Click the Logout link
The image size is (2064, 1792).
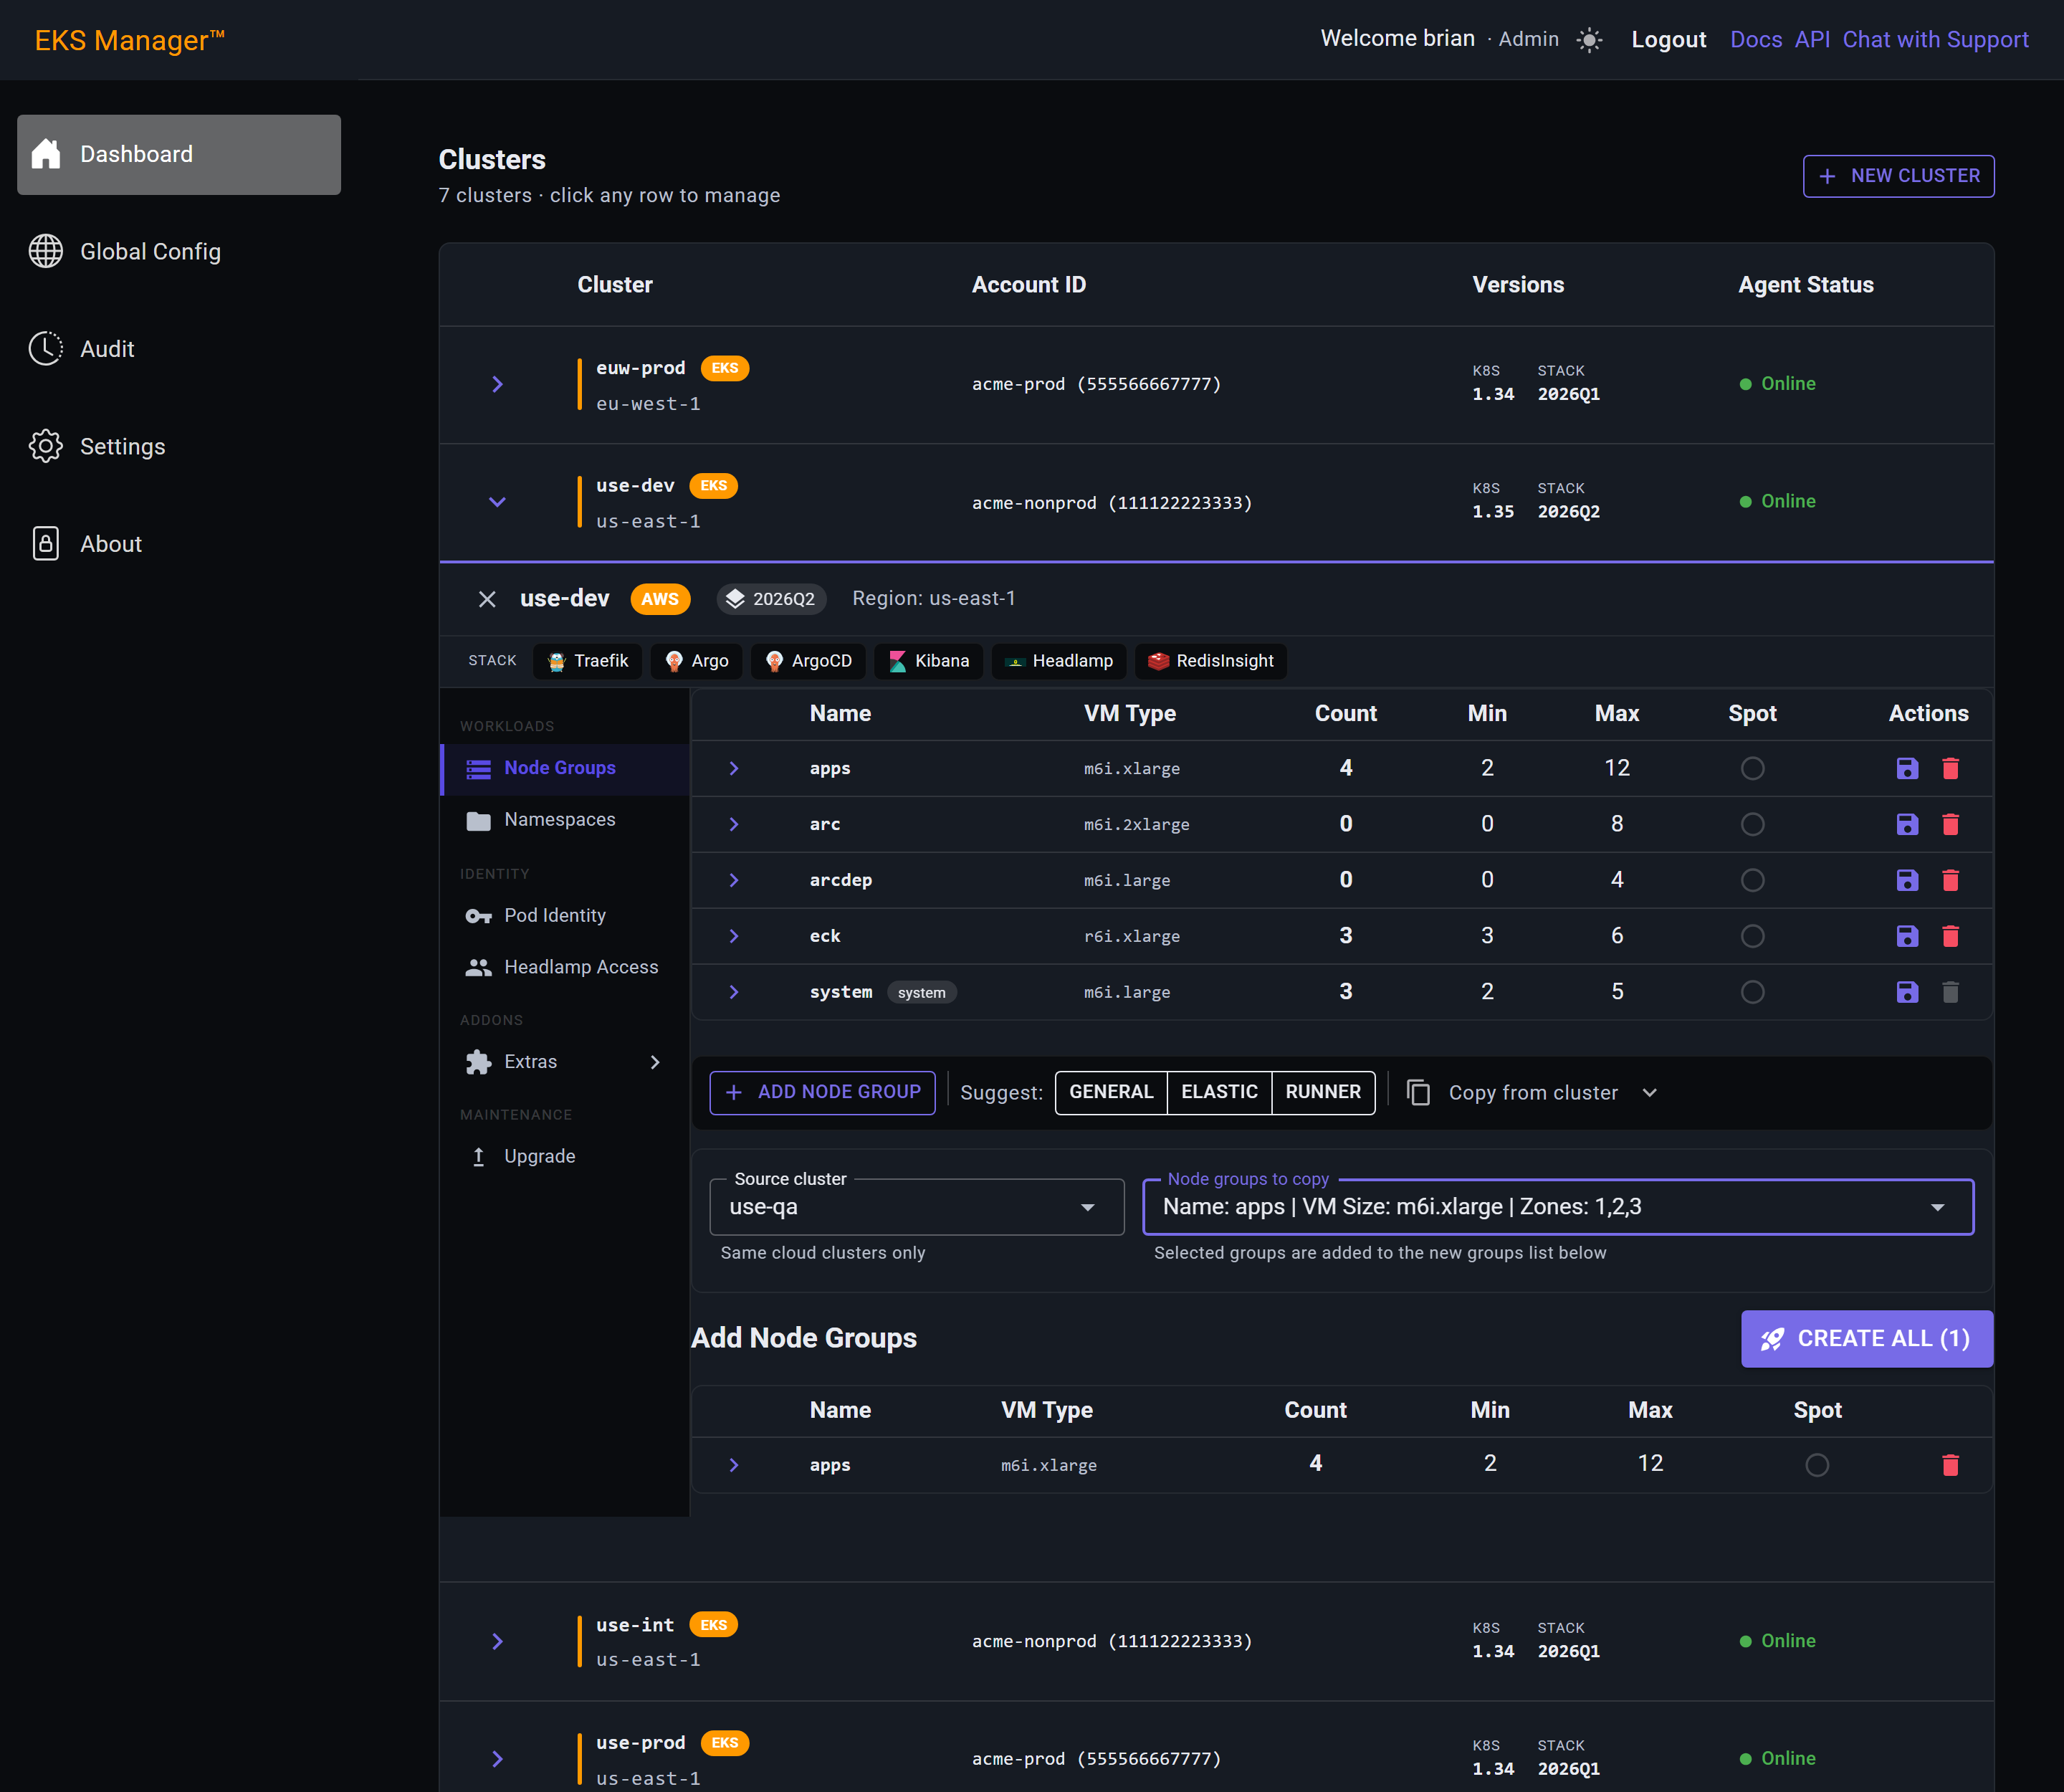pyautogui.click(x=1668, y=40)
